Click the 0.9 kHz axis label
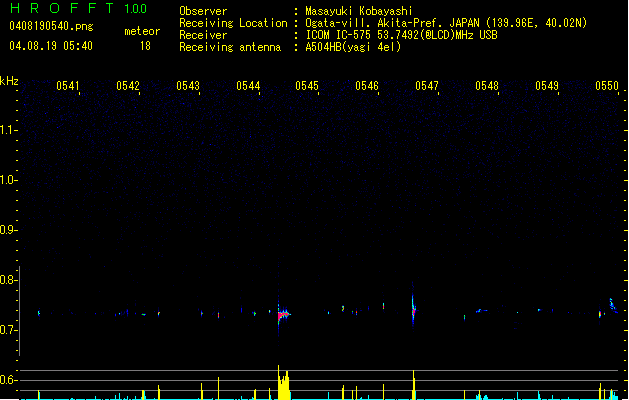Image resolution: width=629 pixels, height=400 pixels. point(8,230)
